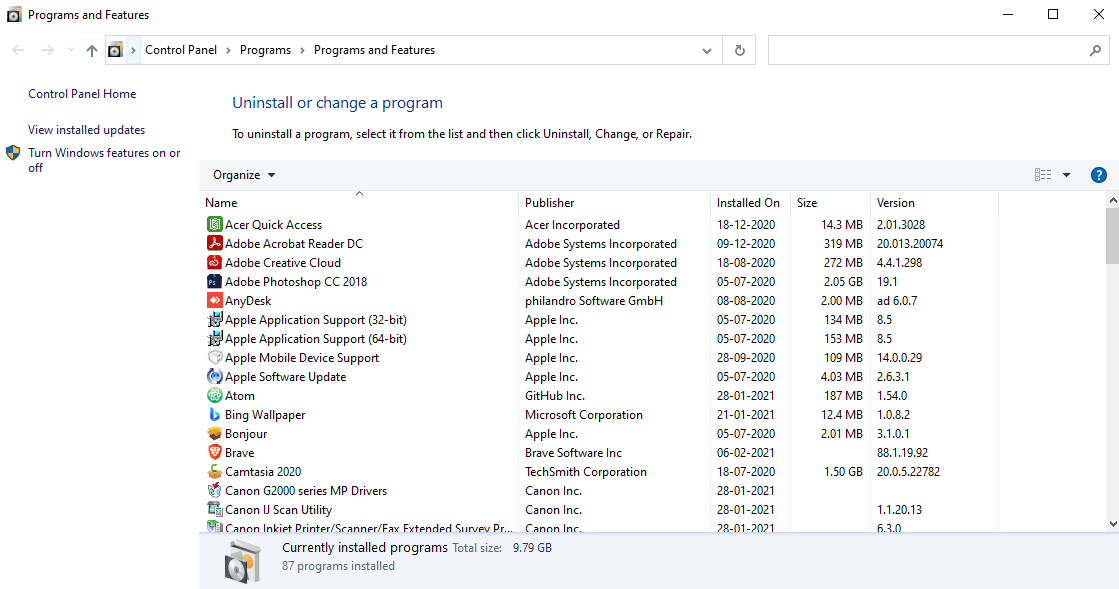Sort by the Version column header
1119x589 pixels.
(x=934, y=203)
